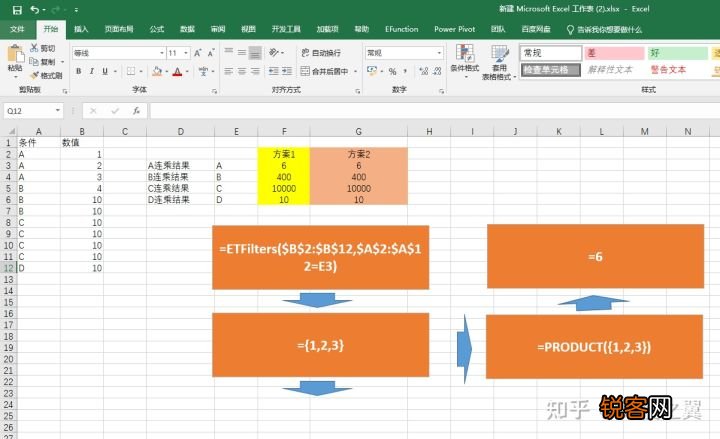
Task: Align text right
Action: [255, 71]
